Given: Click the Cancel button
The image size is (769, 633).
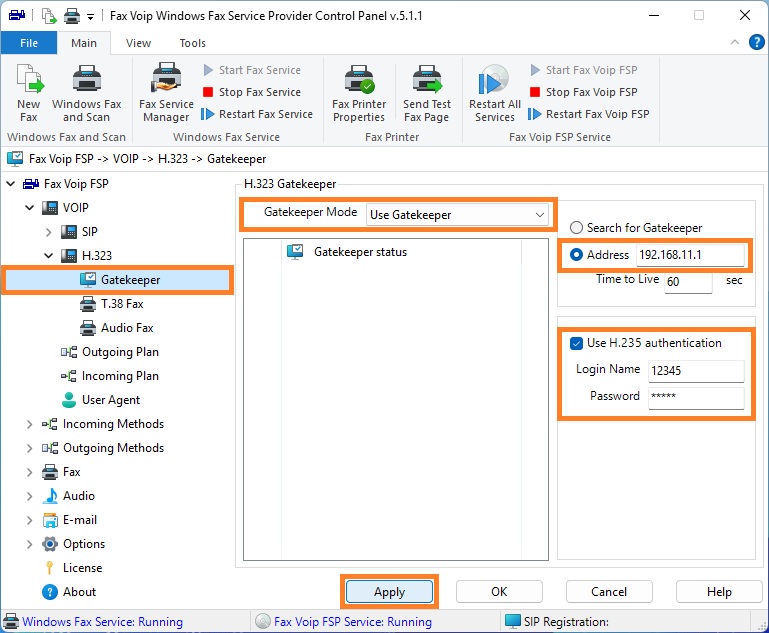Looking at the screenshot, I should 609,592.
